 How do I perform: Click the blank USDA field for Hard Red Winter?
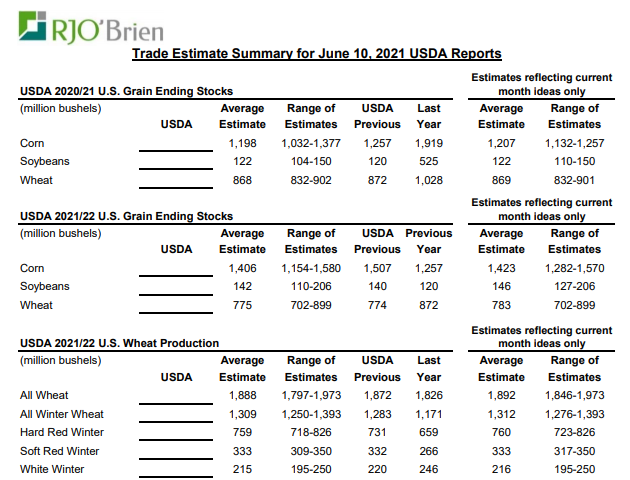[x=176, y=432]
